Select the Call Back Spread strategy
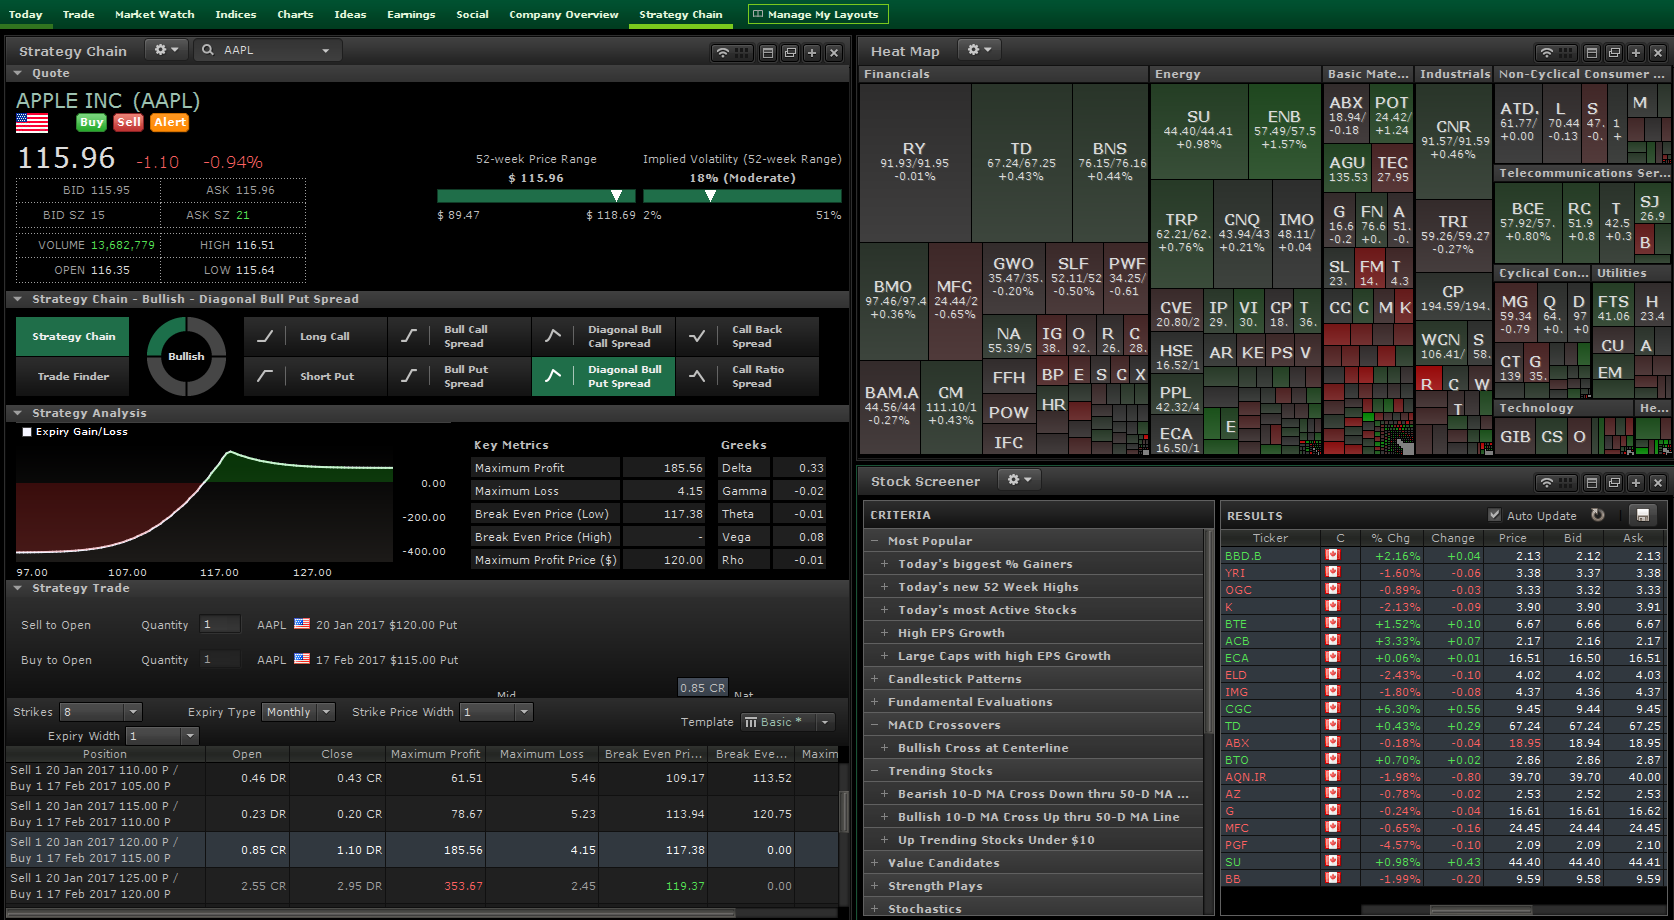Screen dimensions: 1674x920 click(x=747, y=336)
